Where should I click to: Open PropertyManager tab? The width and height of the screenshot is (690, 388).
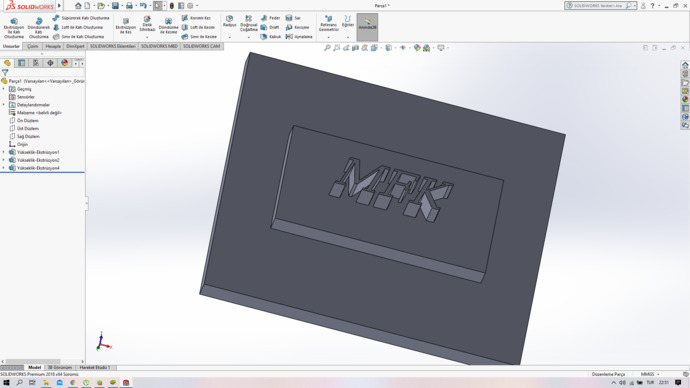[x=22, y=63]
